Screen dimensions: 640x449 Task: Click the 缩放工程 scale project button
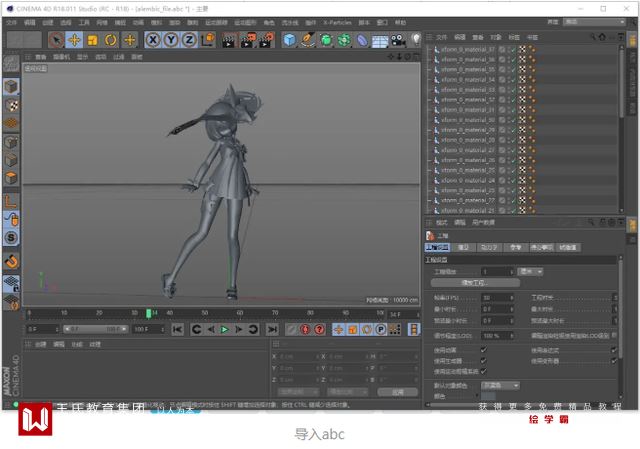(475, 282)
